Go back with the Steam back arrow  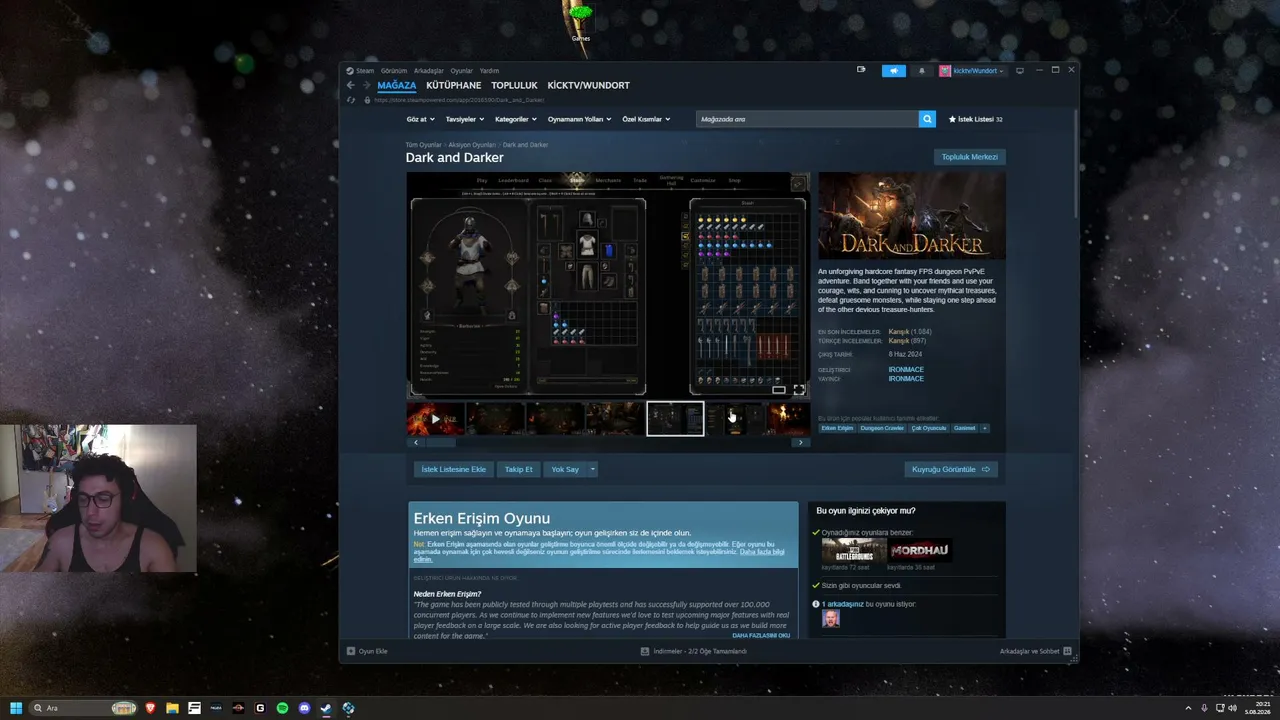pos(350,86)
